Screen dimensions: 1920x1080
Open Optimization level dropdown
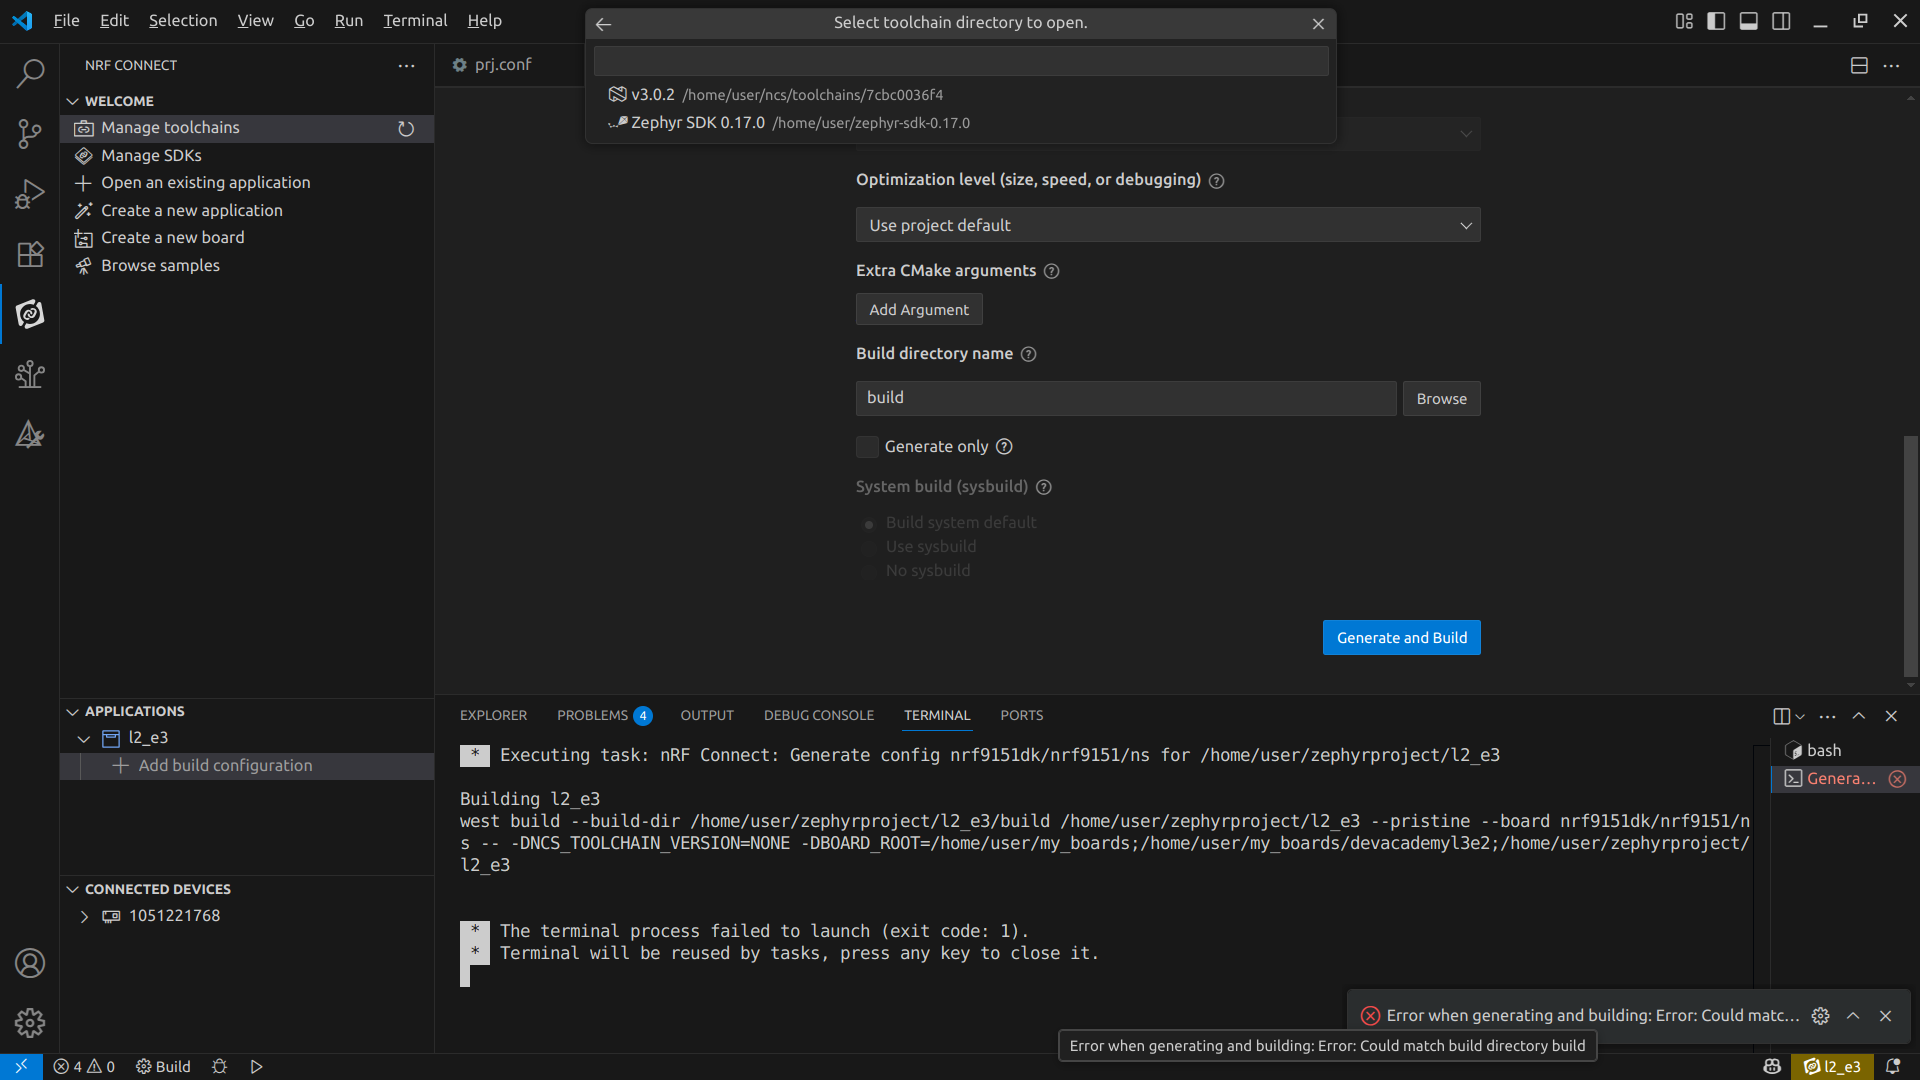[1167, 225]
